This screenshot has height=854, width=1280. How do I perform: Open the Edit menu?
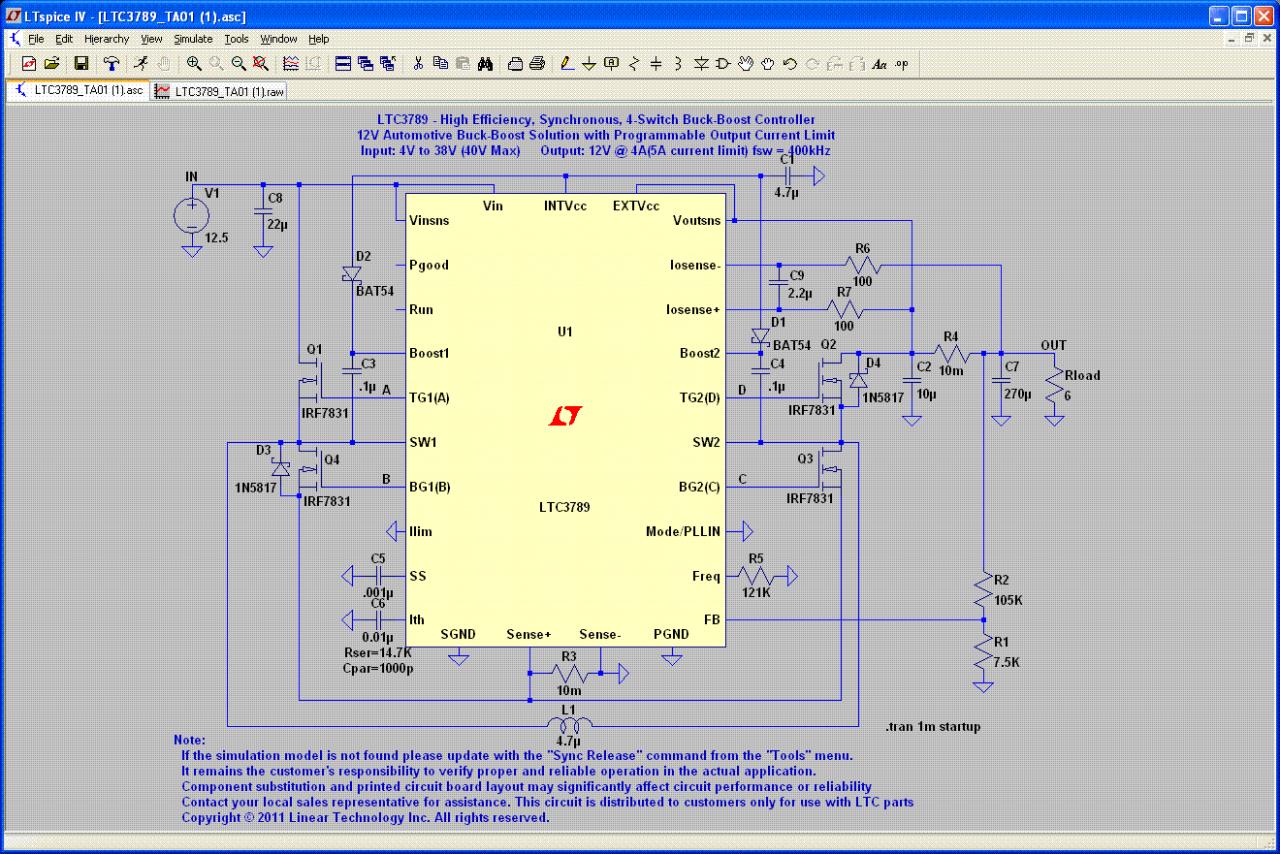tap(64, 39)
